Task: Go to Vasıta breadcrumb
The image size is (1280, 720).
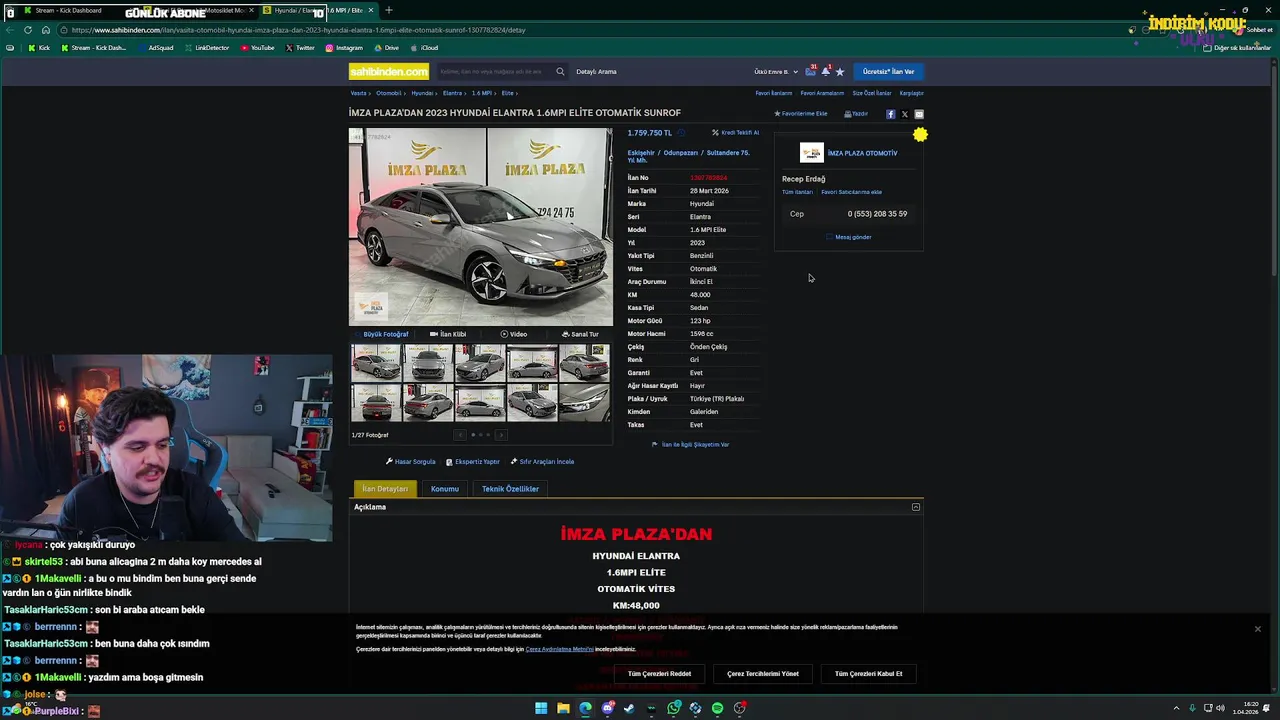Action: click(x=358, y=93)
